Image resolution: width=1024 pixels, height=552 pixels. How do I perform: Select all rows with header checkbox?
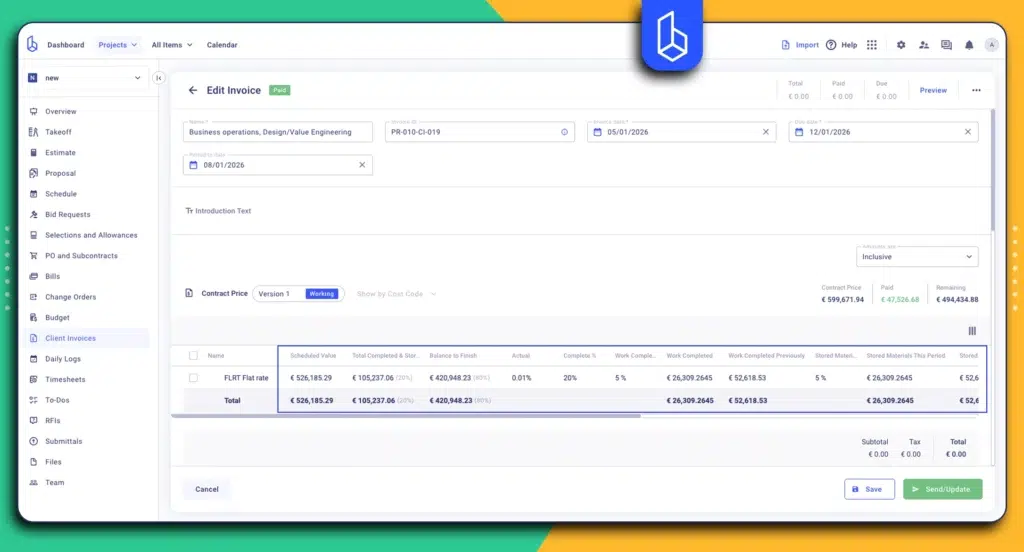pos(193,355)
